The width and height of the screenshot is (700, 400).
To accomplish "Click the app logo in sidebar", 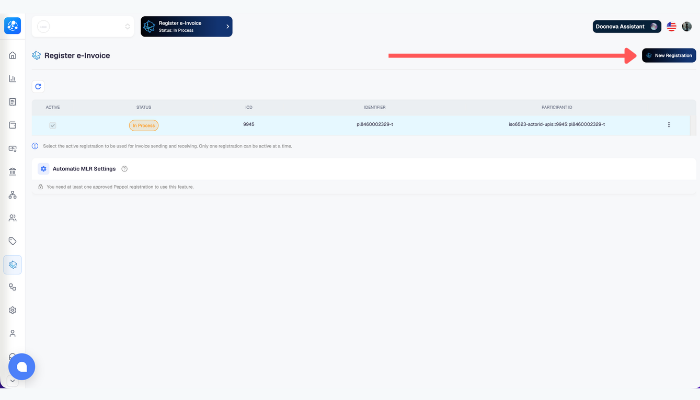I will point(12,25).
